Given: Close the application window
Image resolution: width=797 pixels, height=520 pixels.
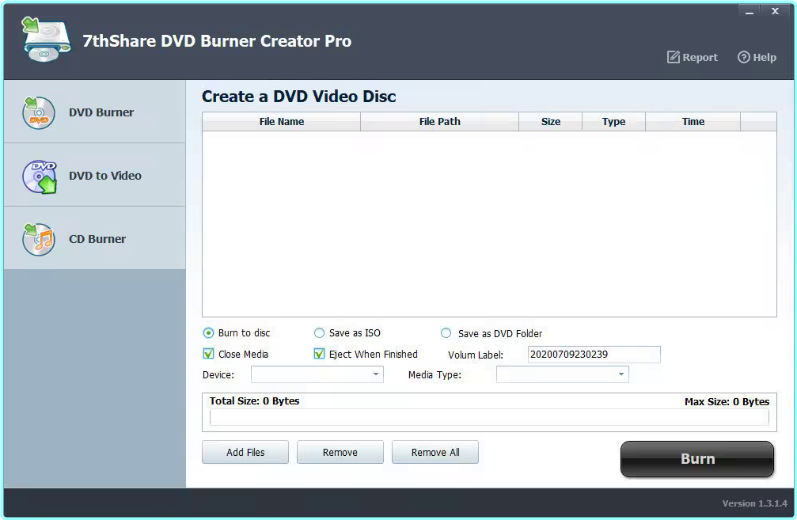Looking at the screenshot, I should (775, 11).
